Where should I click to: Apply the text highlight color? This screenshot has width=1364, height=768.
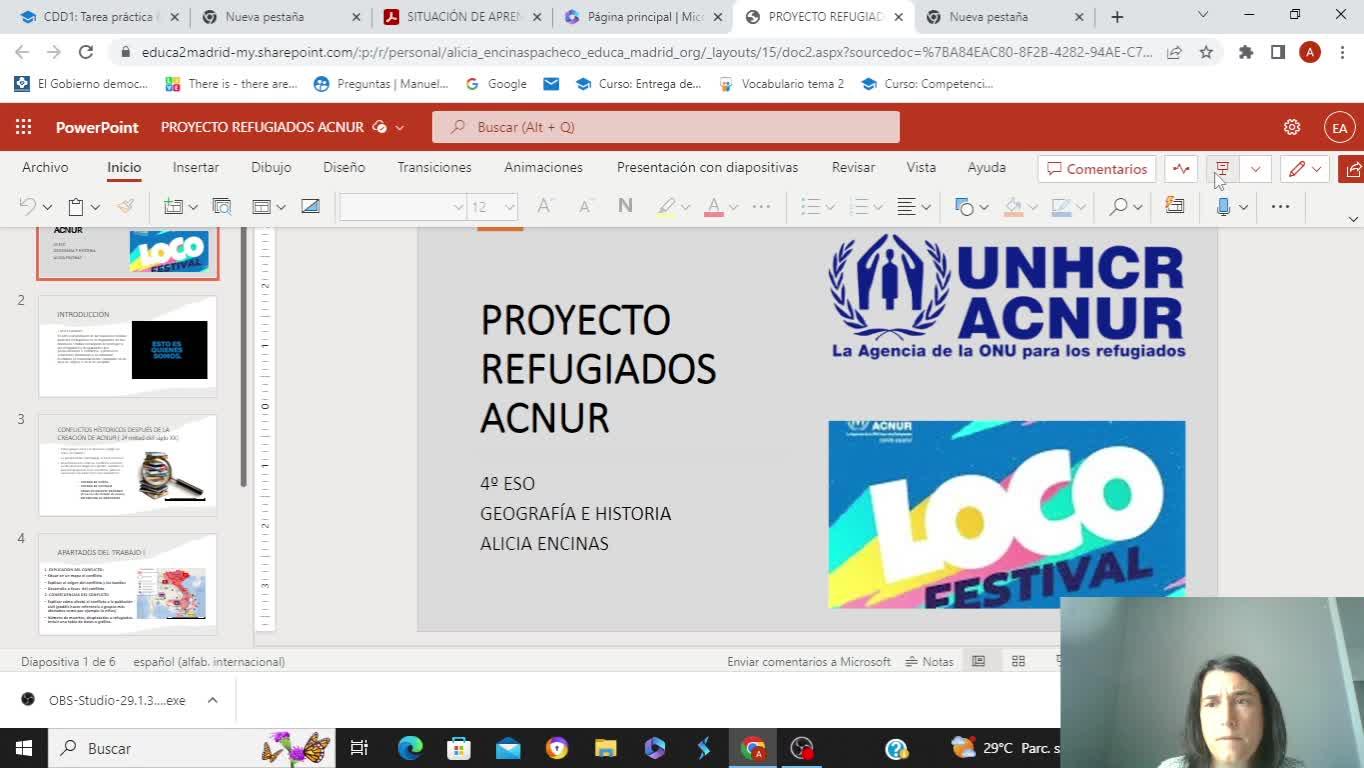[x=666, y=206]
